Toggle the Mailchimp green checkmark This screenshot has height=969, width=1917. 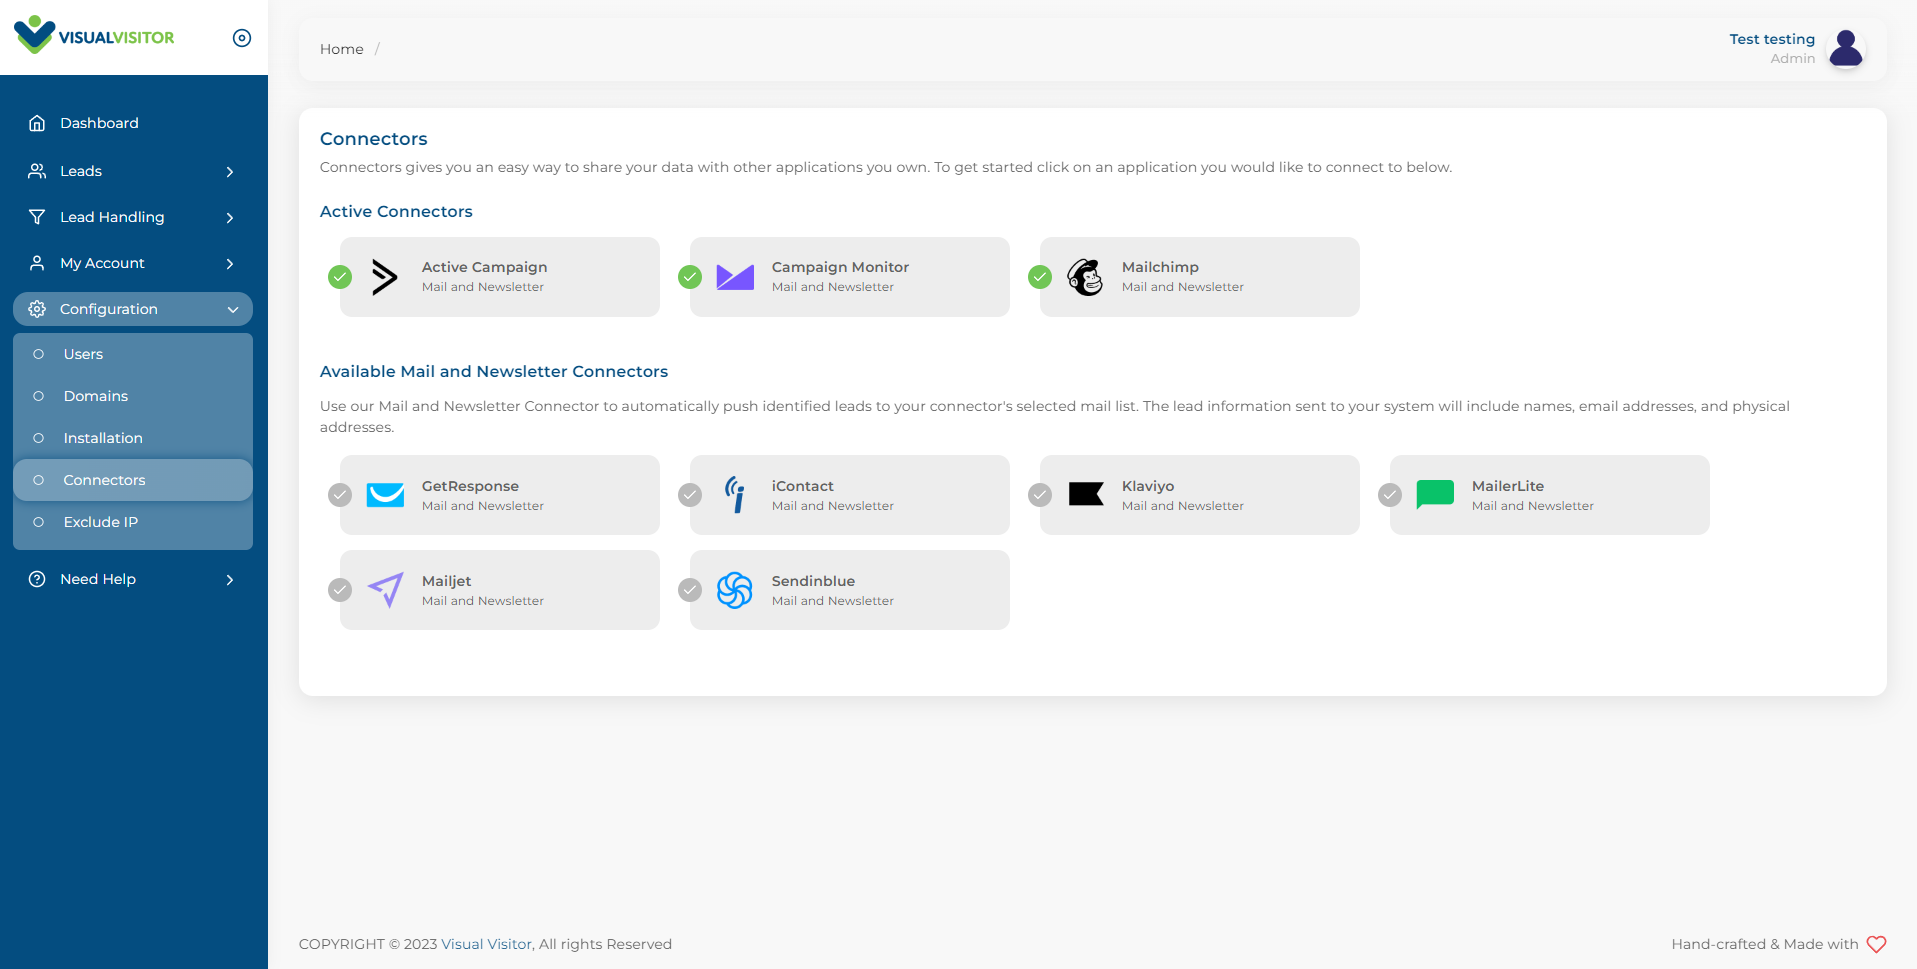pos(1040,277)
